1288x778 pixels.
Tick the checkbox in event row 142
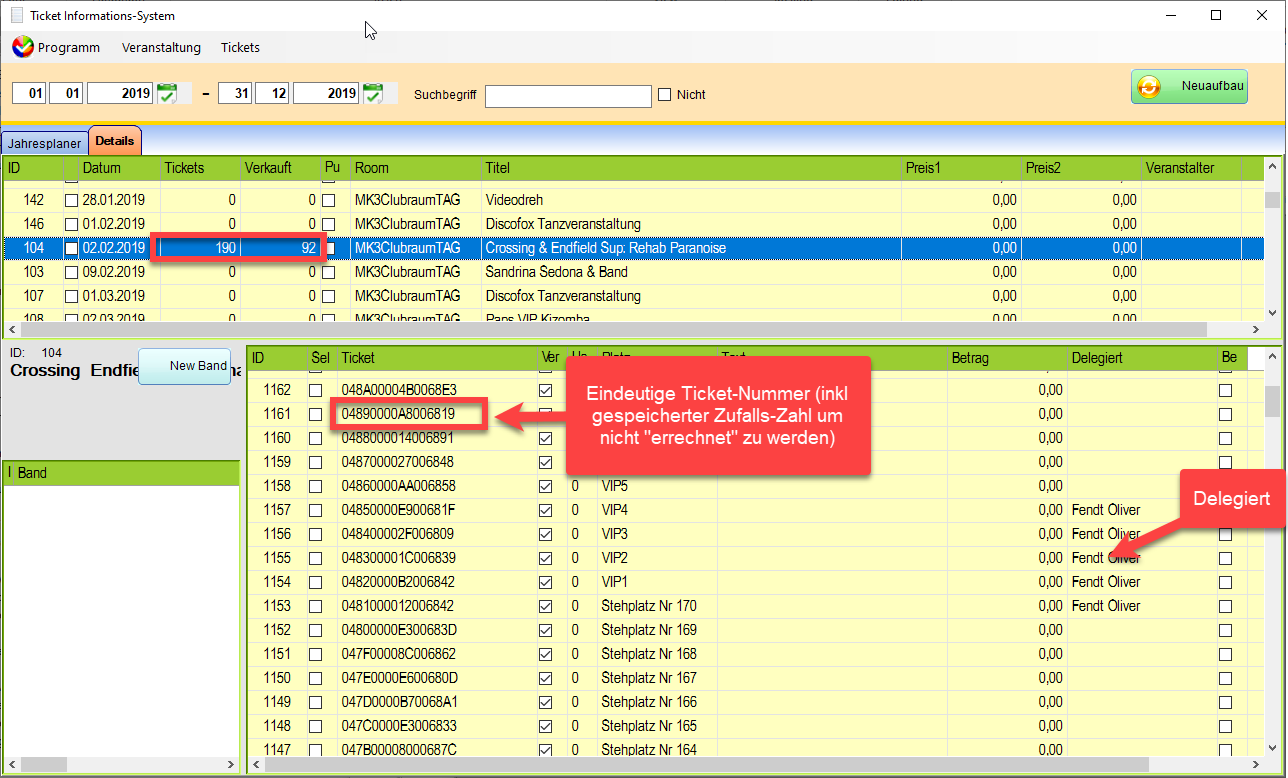pos(71,200)
